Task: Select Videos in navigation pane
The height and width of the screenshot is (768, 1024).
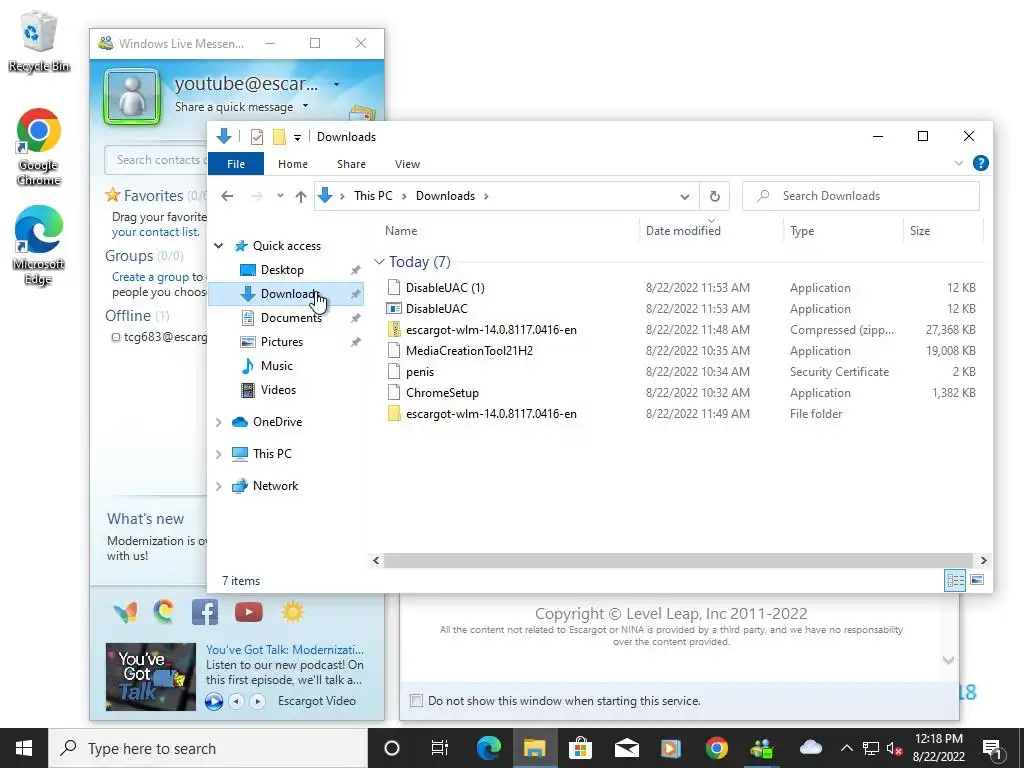Action: coord(278,390)
